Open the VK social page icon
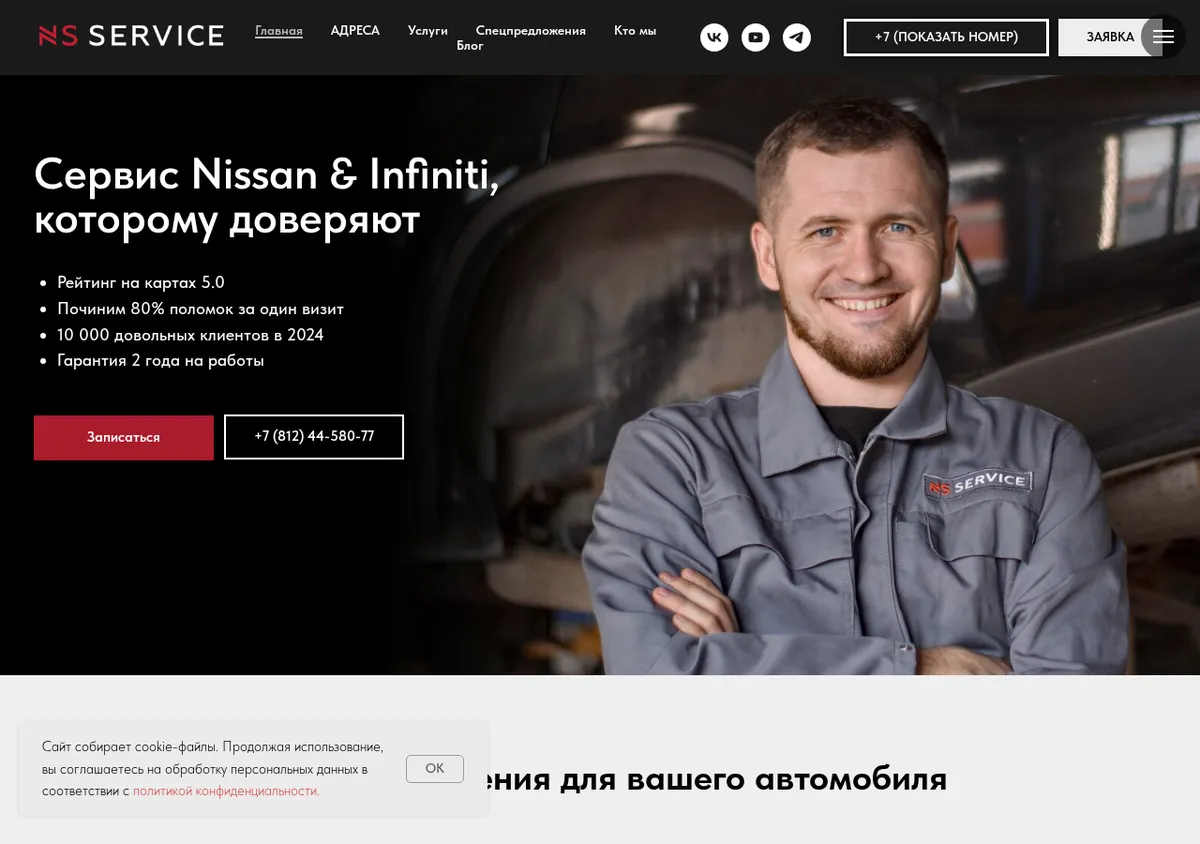The height and width of the screenshot is (844, 1200). pyautogui.click(x=714, y=38)
